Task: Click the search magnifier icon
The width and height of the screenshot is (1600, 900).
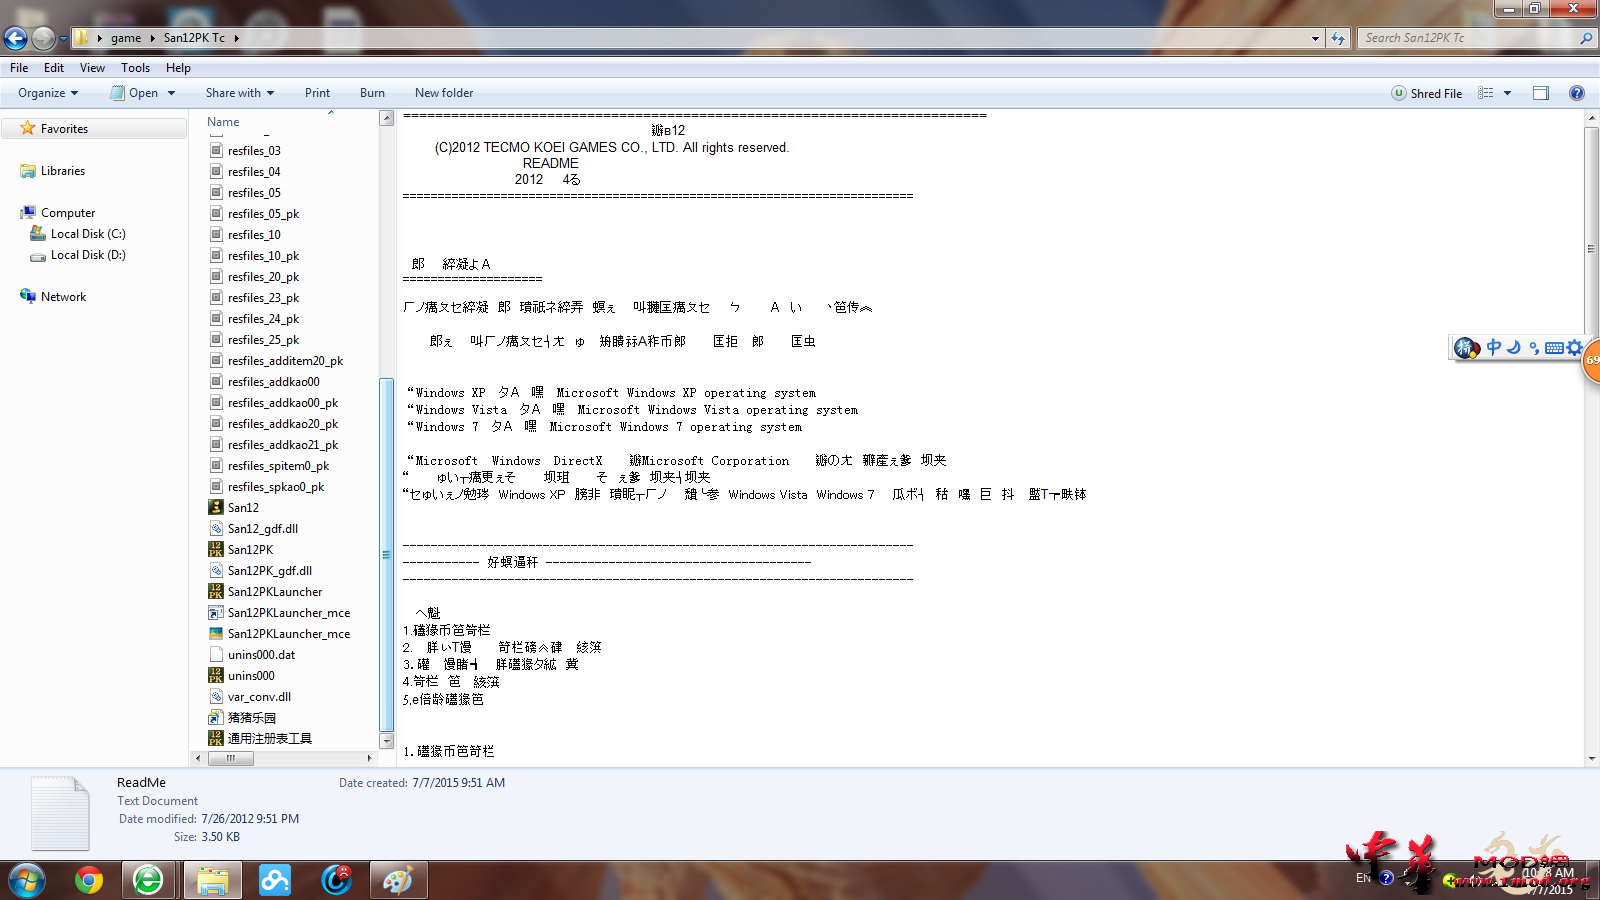Action: coord(1585,38)
